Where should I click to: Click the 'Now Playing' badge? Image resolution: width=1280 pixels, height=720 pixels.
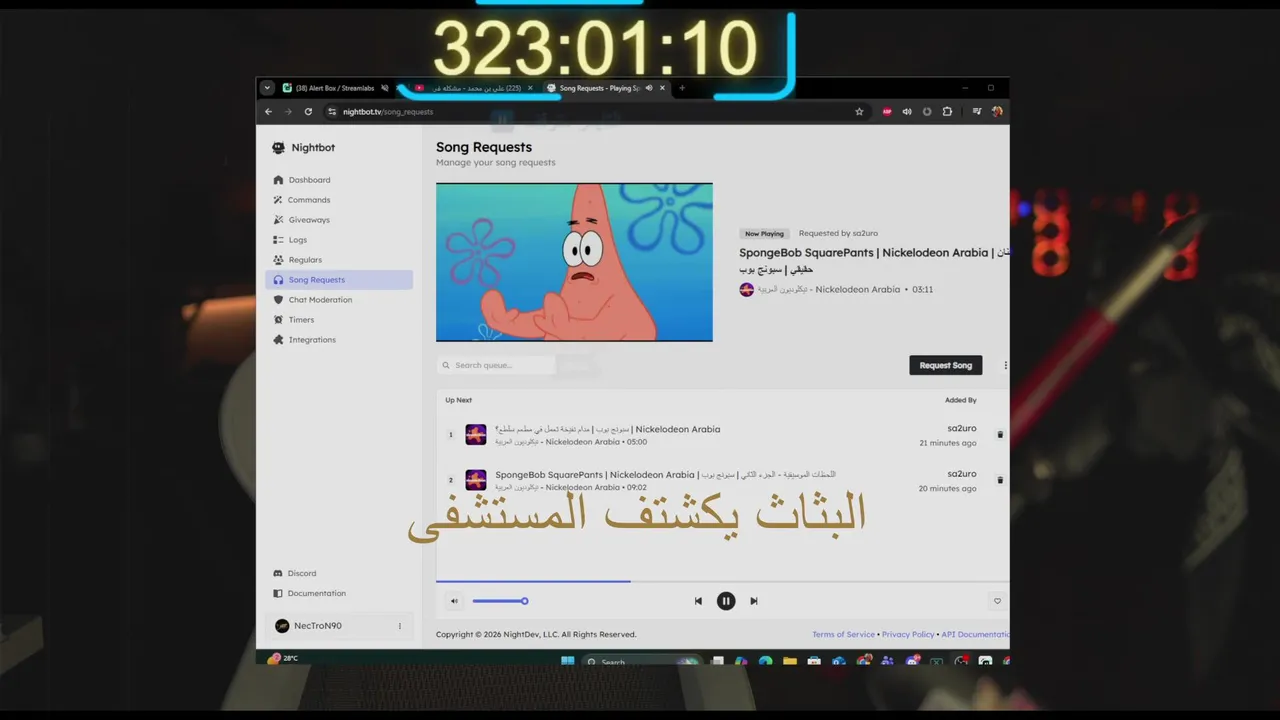pyautogui.click(x=765, y=234)
